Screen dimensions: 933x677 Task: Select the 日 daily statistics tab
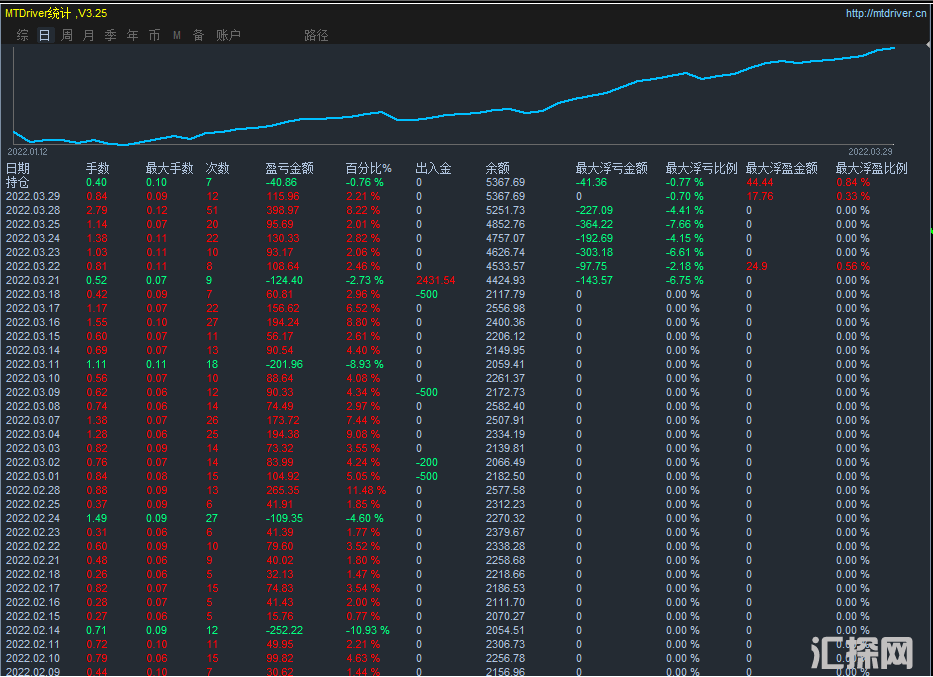coord(44,35)
